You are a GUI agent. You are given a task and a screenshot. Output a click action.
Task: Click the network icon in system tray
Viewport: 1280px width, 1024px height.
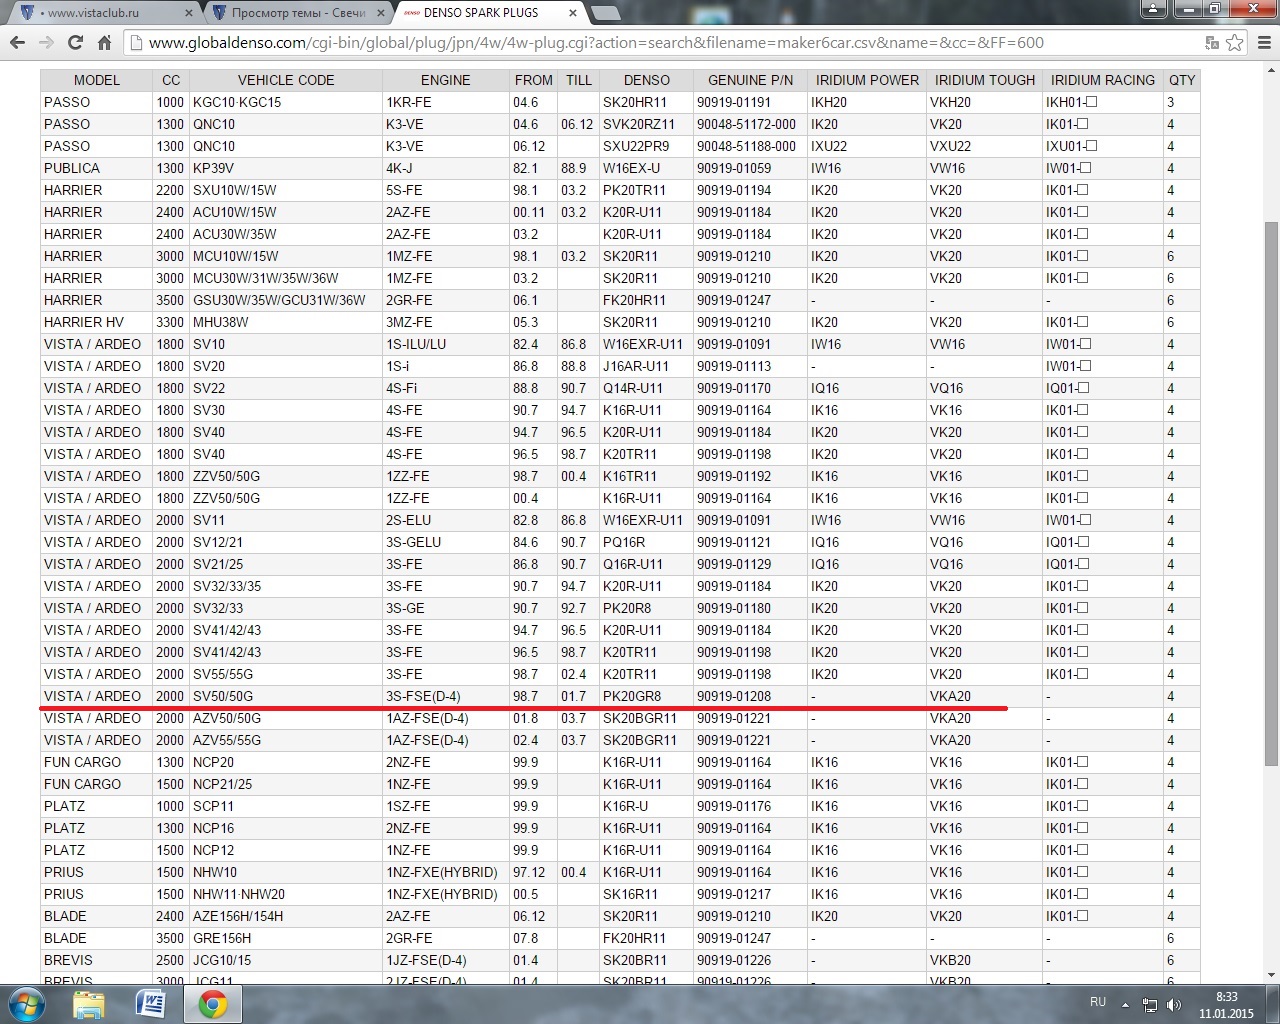(1150, 1005)
